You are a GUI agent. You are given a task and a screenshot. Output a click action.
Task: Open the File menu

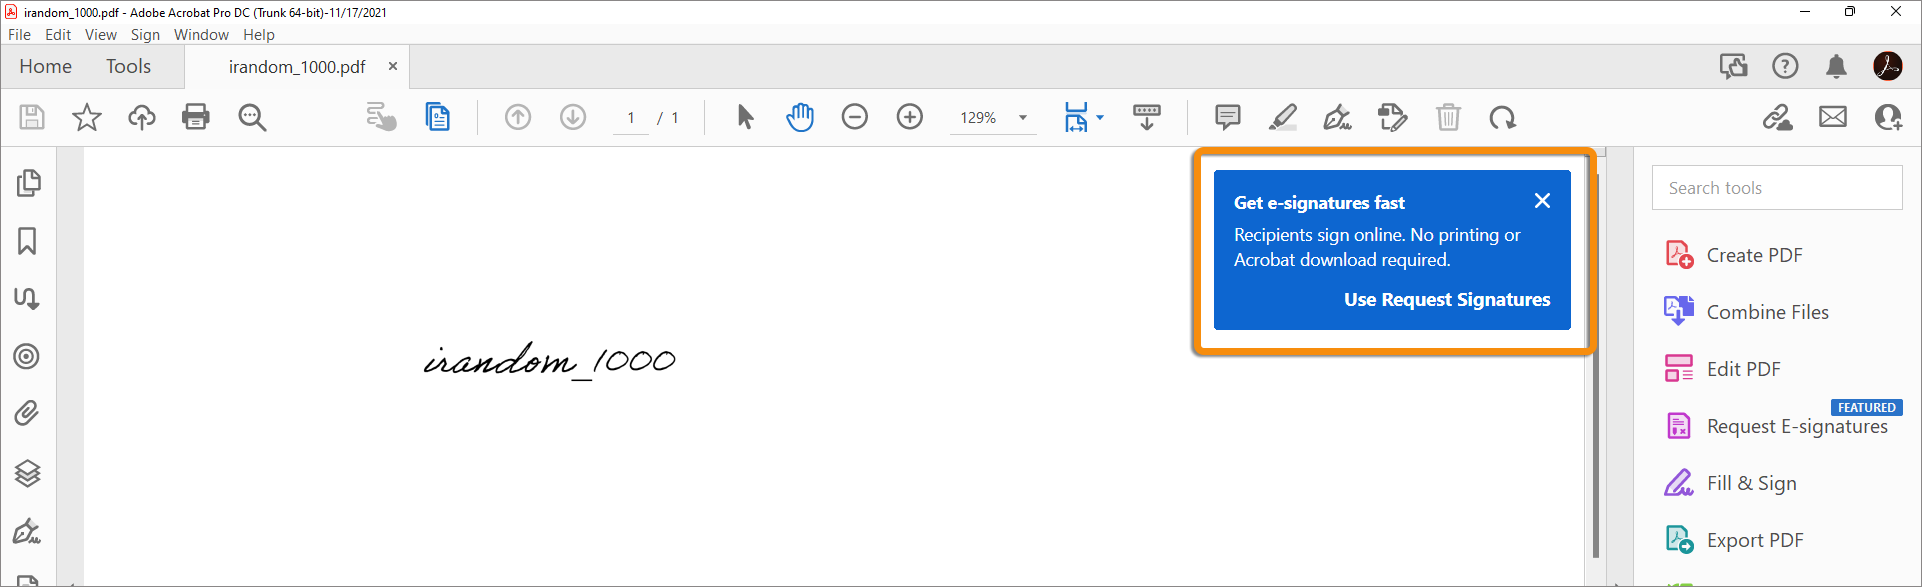coord(19,35)
